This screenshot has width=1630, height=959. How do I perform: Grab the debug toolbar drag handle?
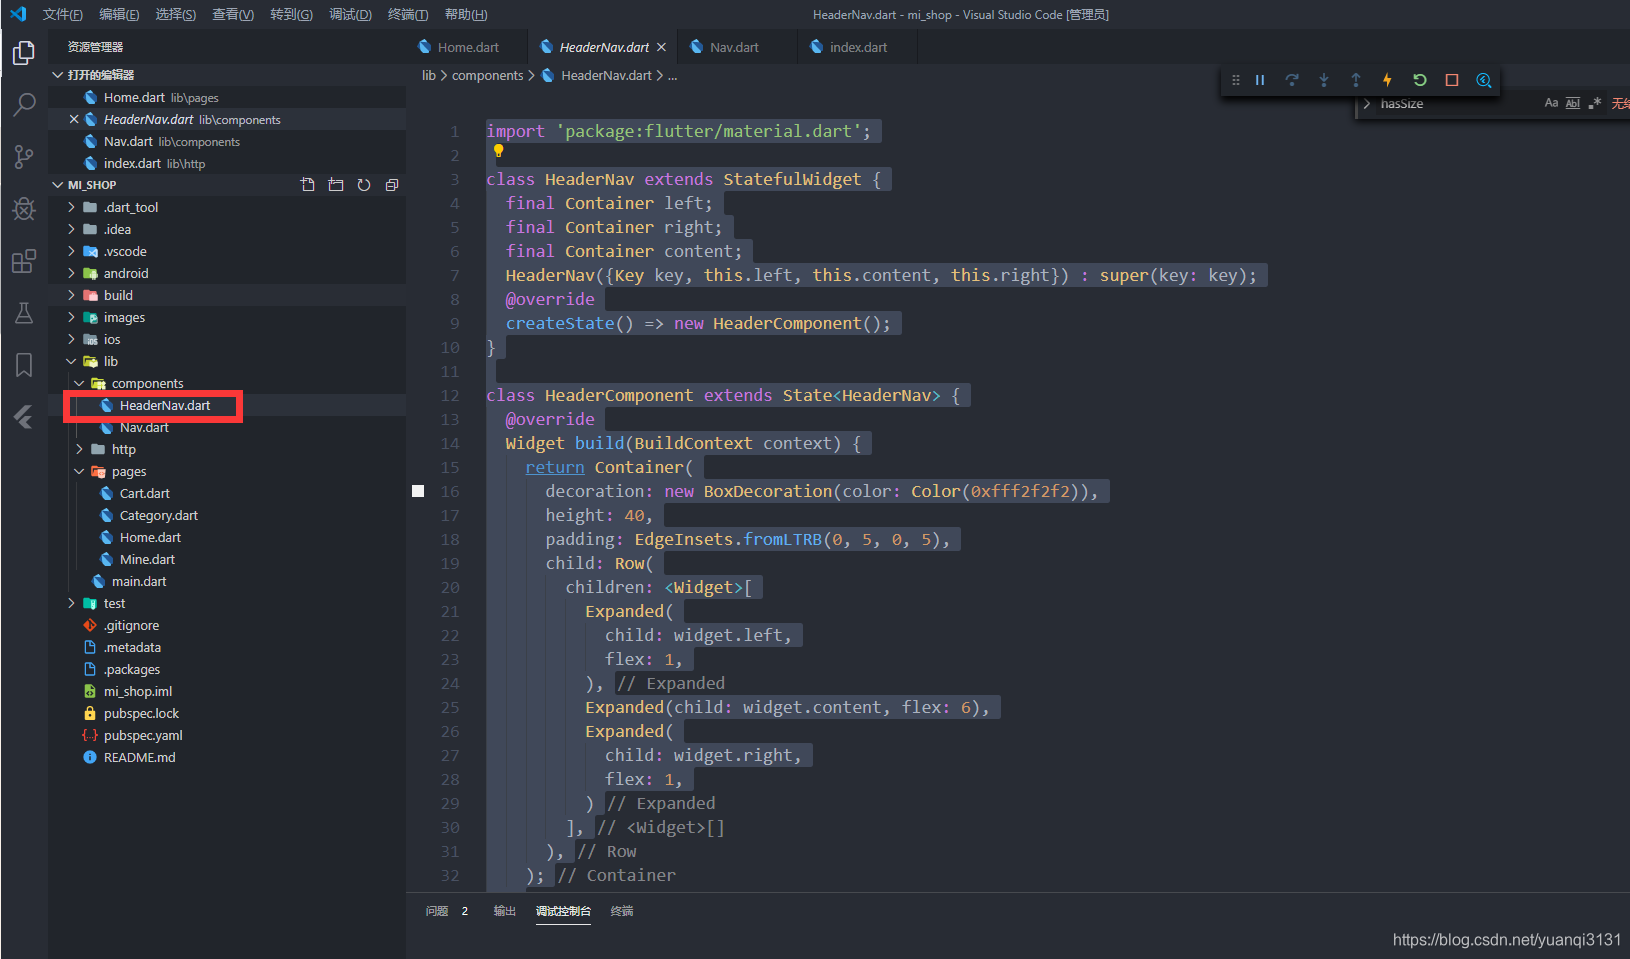pos(1236,80)
